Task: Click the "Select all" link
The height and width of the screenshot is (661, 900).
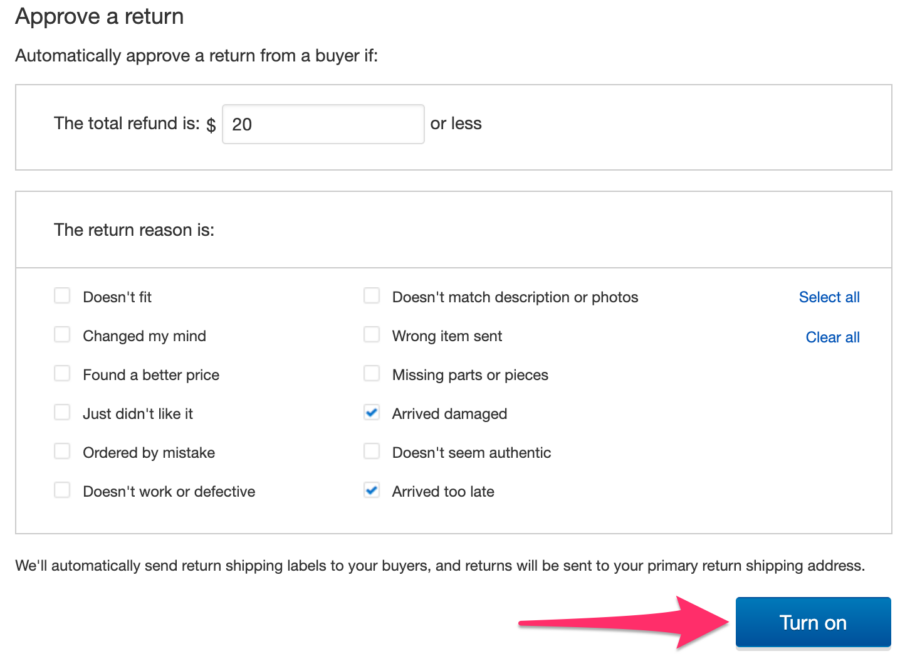Action: (829, 297)
